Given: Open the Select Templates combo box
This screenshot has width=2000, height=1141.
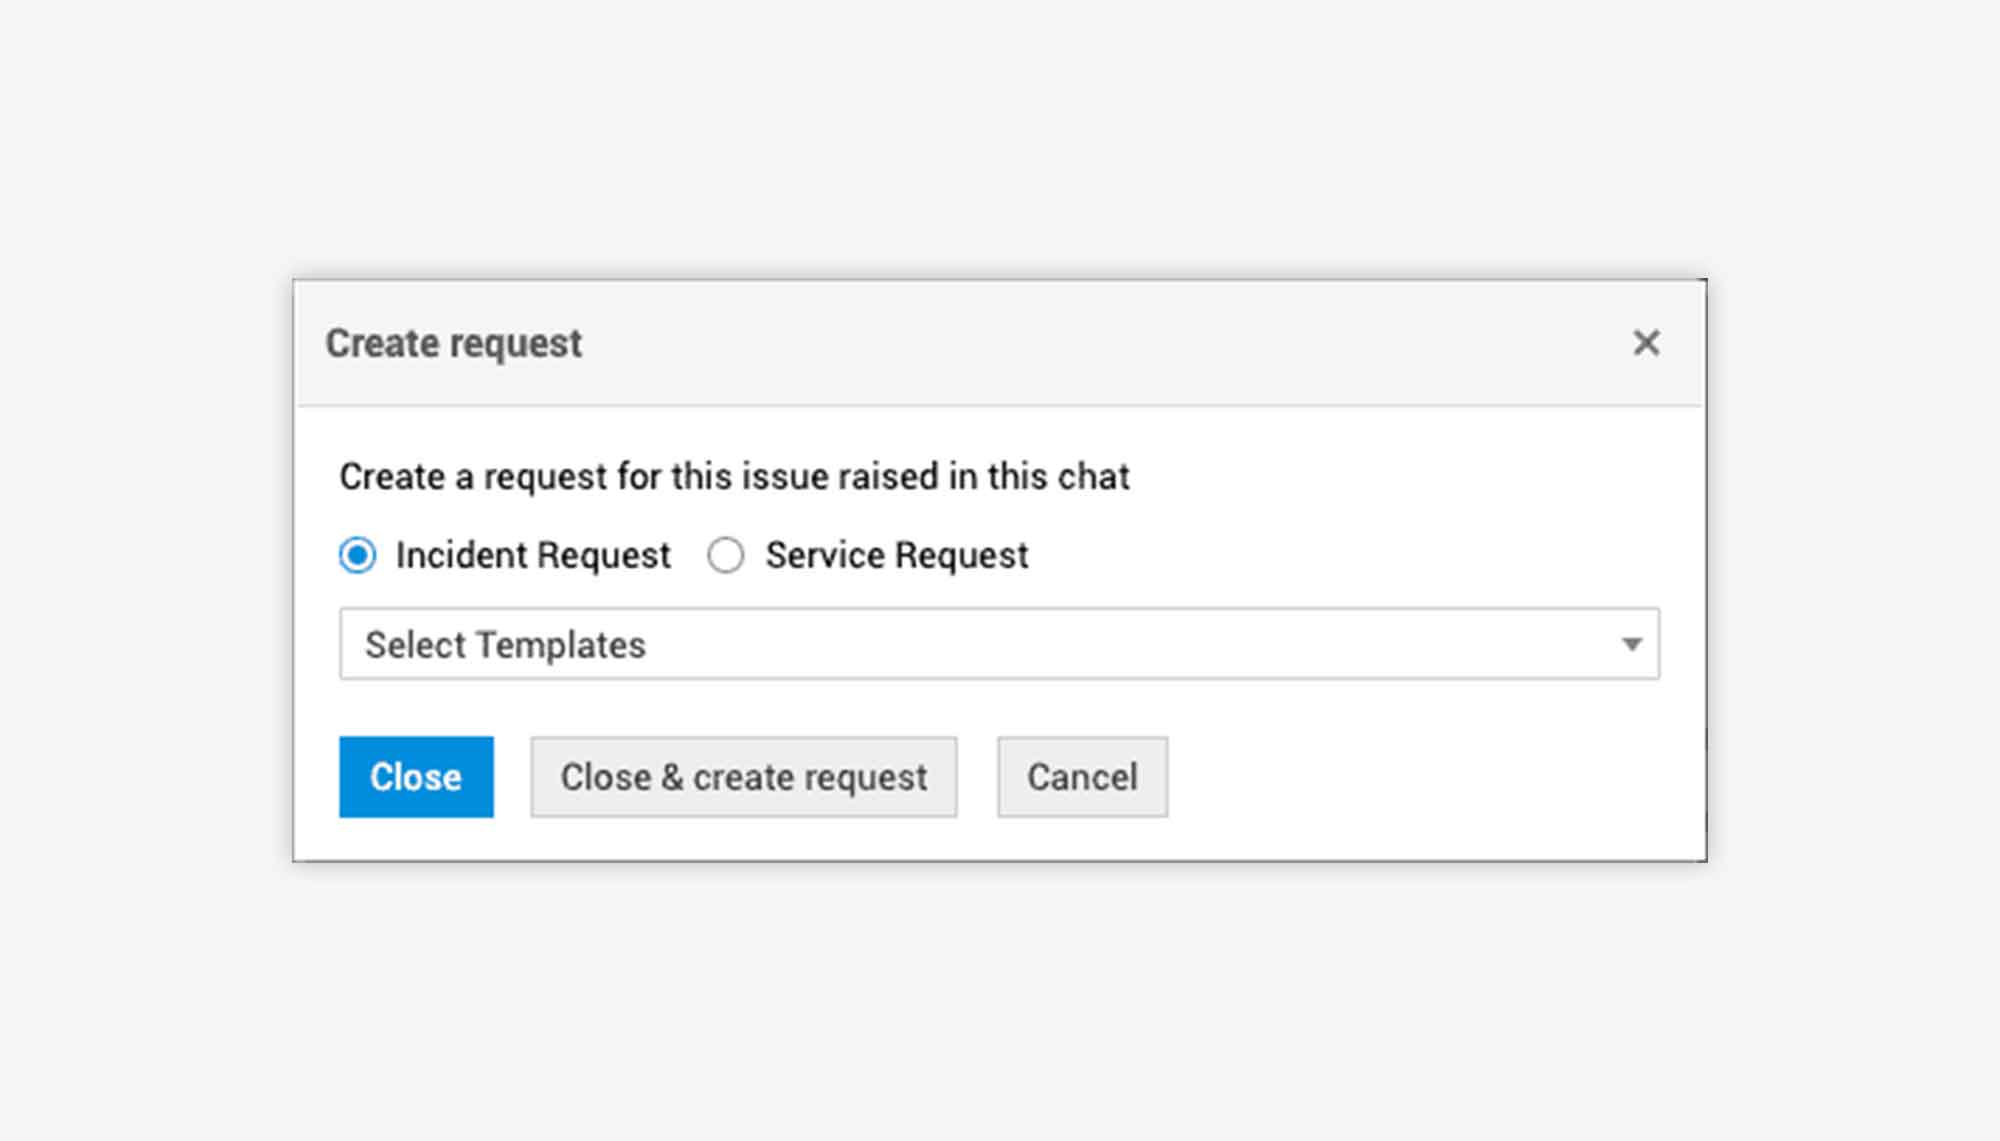Looking at the screenshot, I should [998, 644].
